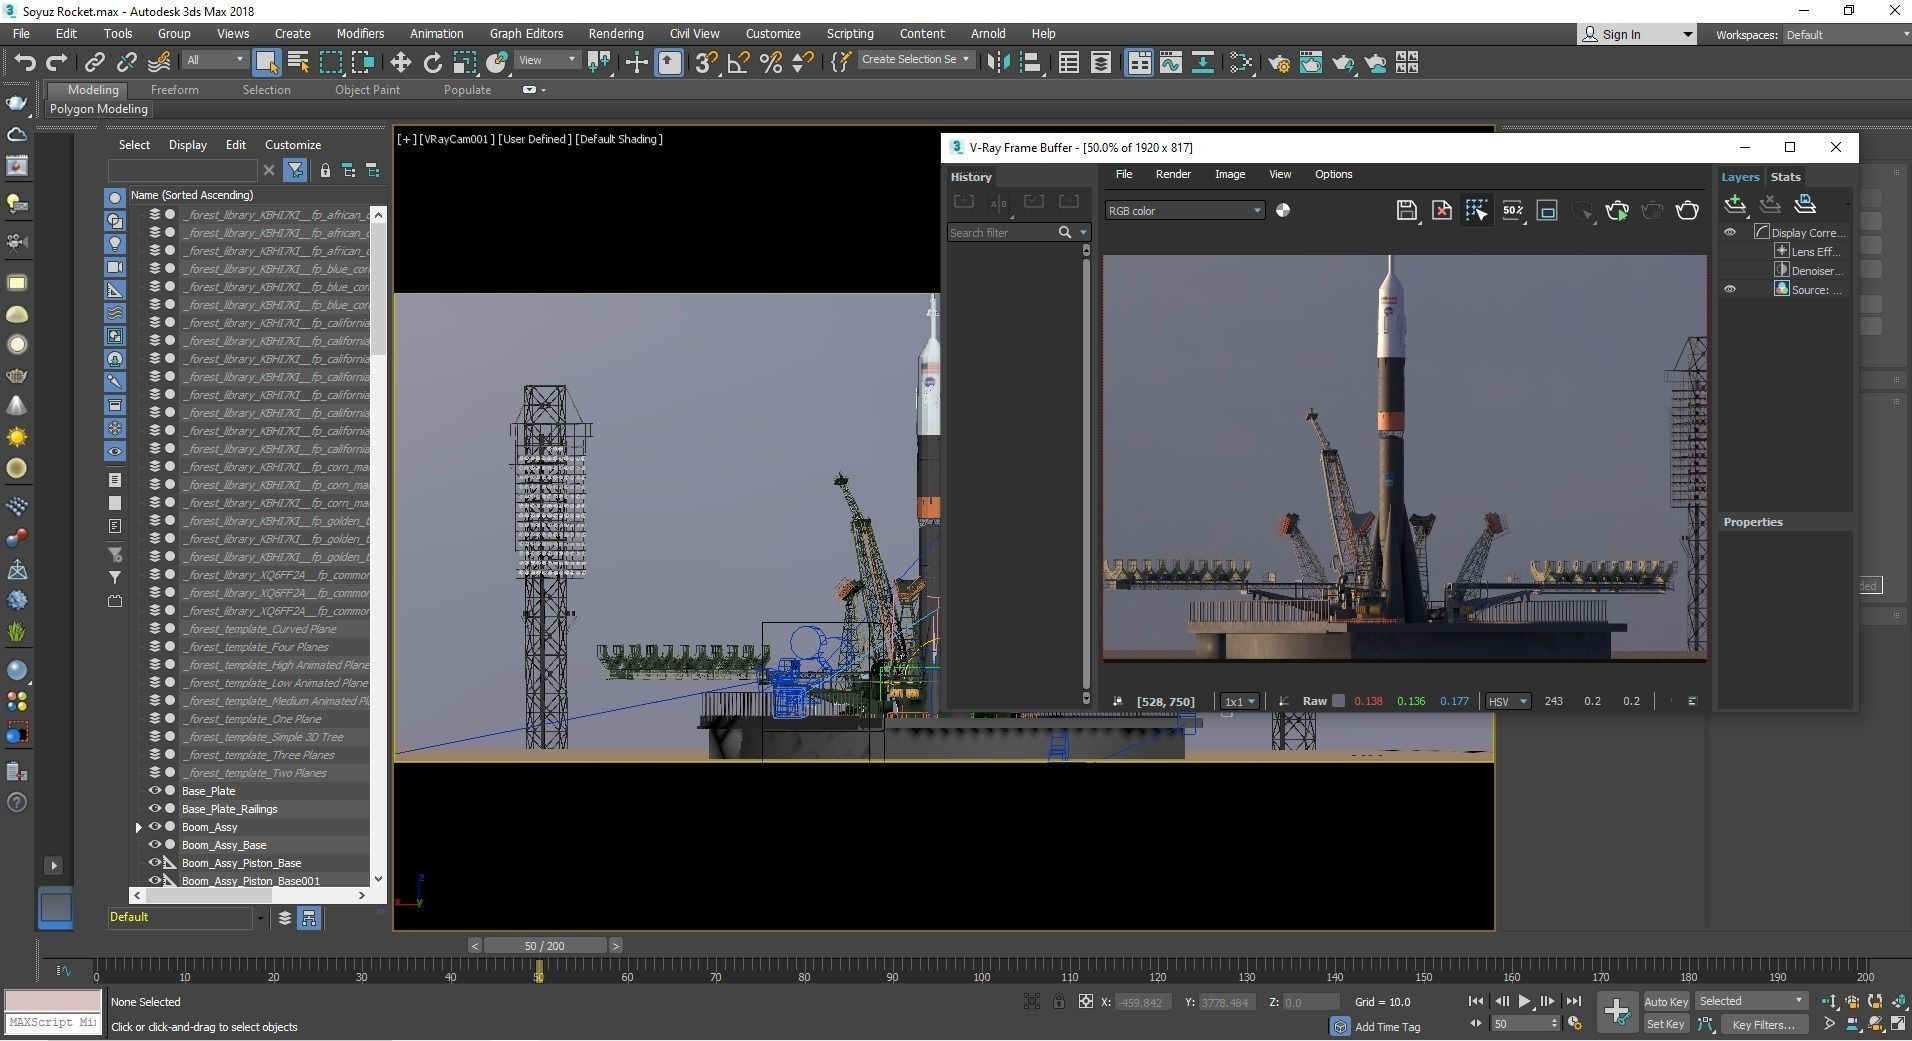The width and height of the screenshot is (1912, 1041).
Task: Click the Redo arrow in main toolbar
Action: click(57, 63)
